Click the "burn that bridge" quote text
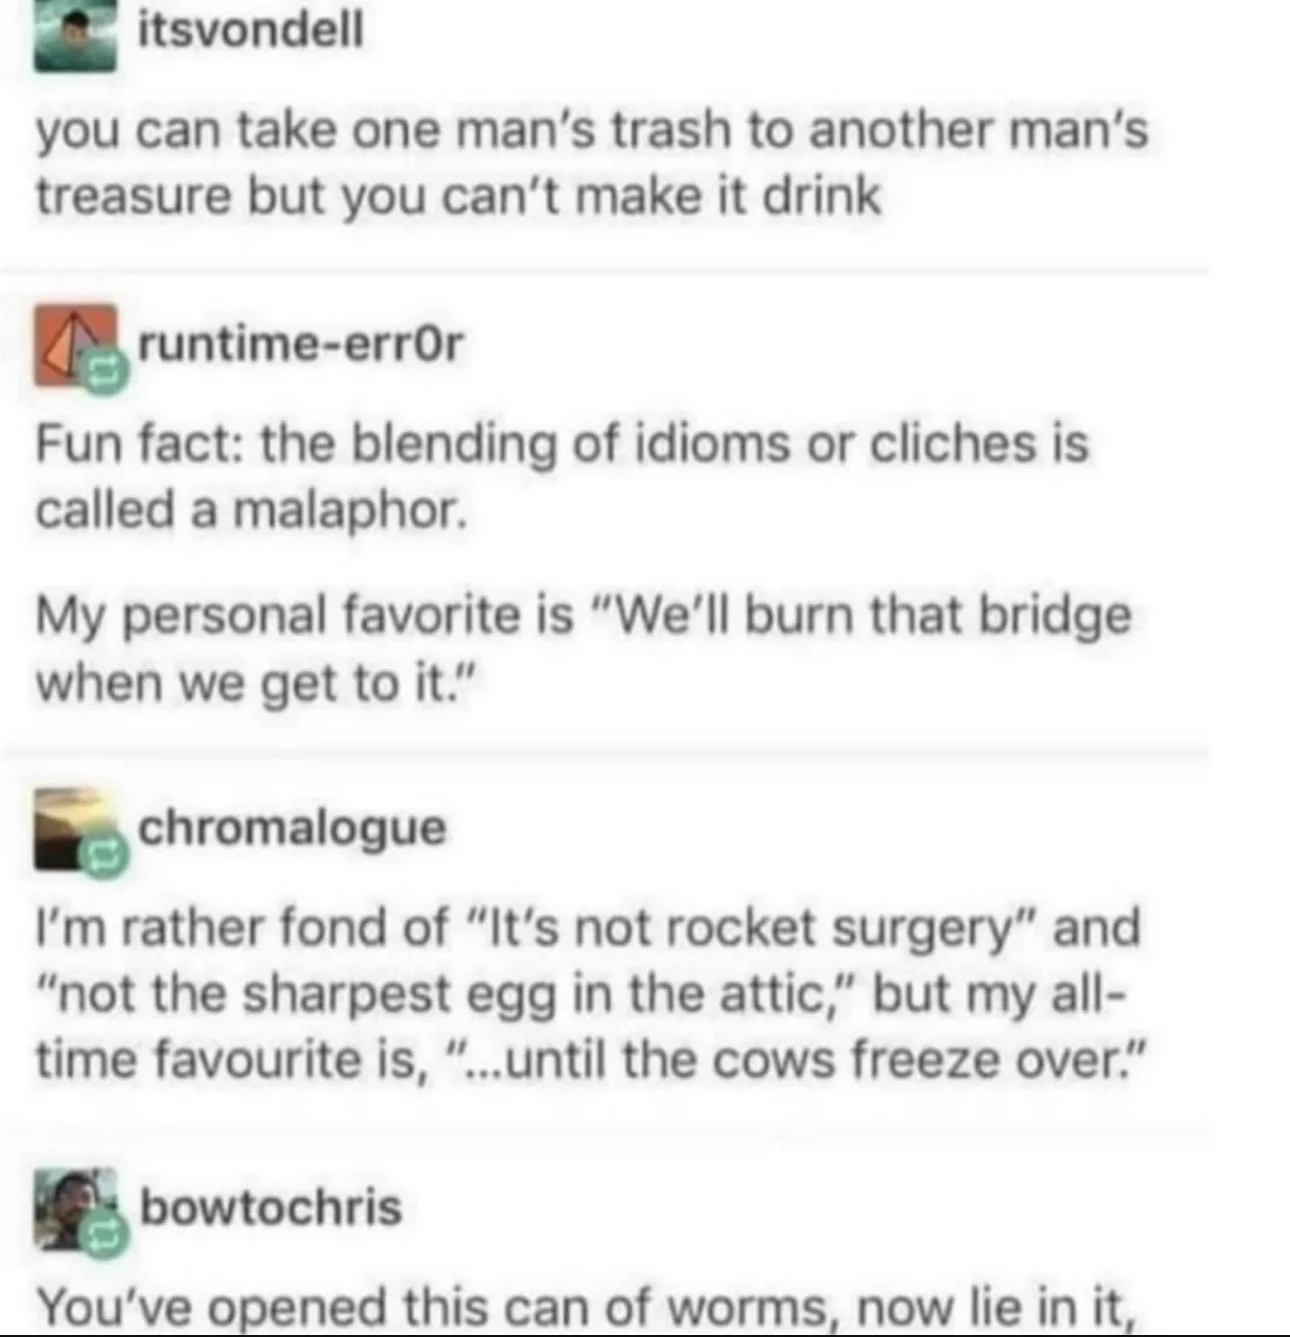Screen dimensions: 1290x1337 point(583,649)
